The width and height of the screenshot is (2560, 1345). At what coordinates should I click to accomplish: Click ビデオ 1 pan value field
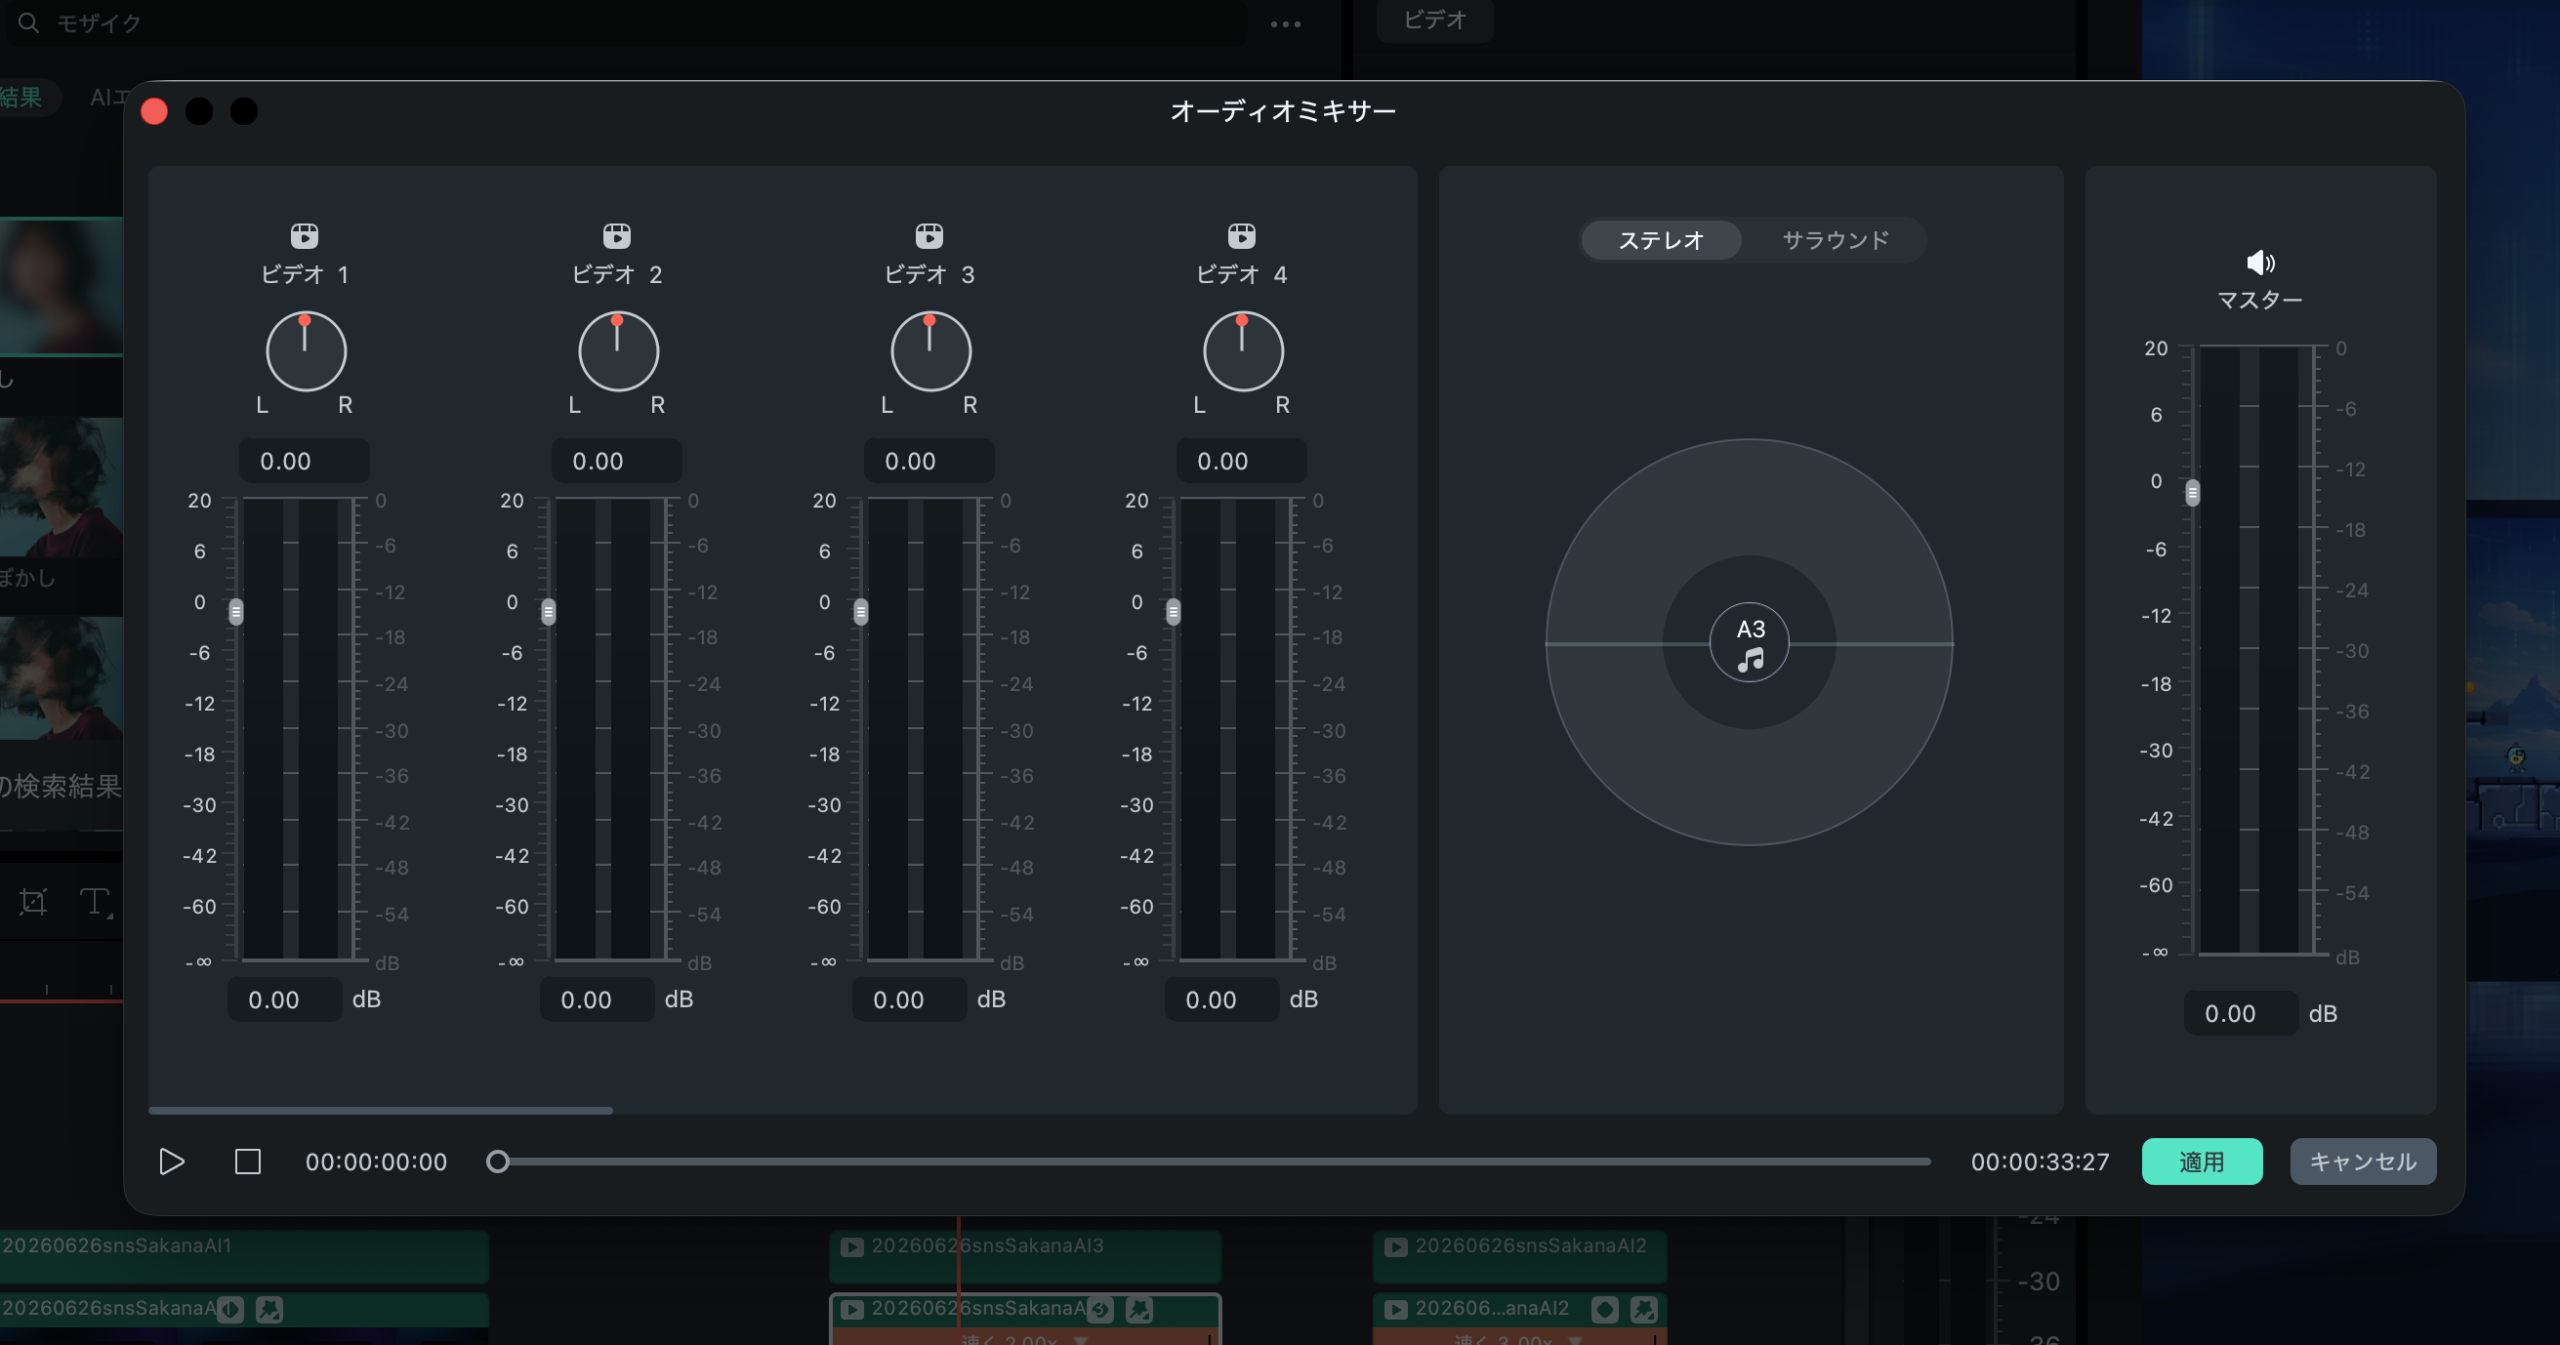tap(304, 461)
